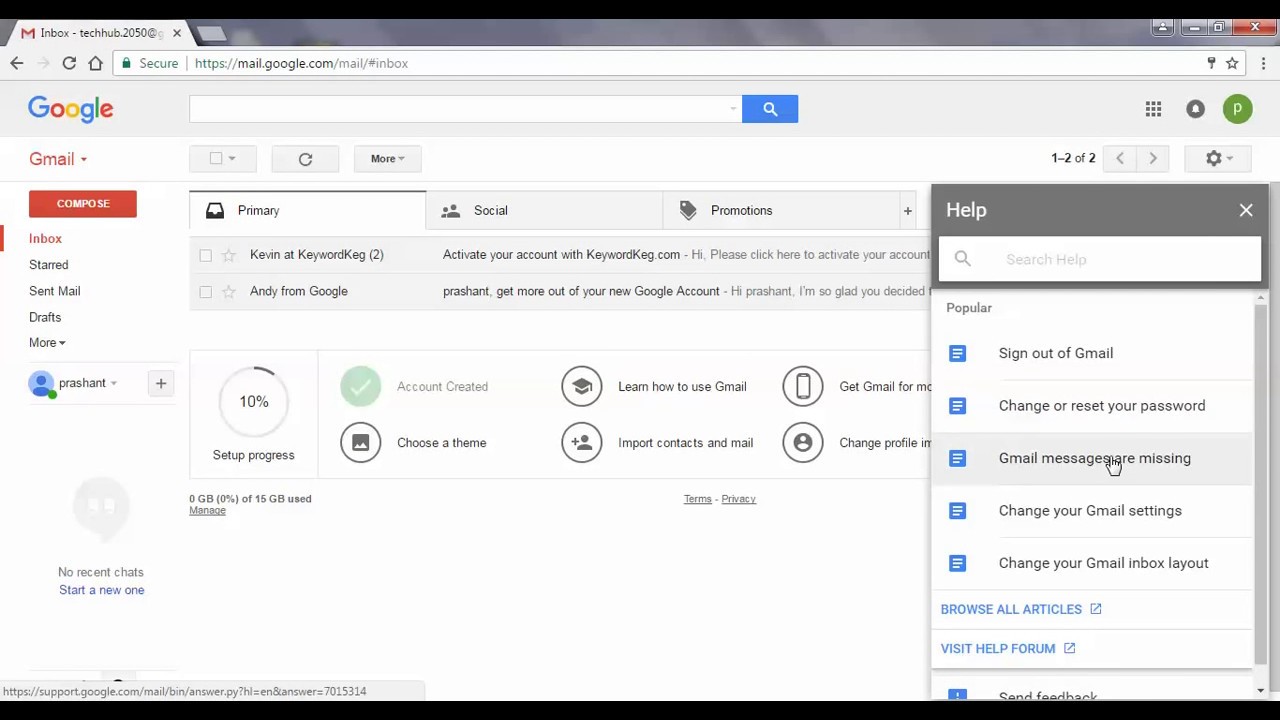Image resolution: width=1280 pixels, height=720 pixels.
Task: Select the Andy from Google email checkbox
Action: (x=205, y=291)
